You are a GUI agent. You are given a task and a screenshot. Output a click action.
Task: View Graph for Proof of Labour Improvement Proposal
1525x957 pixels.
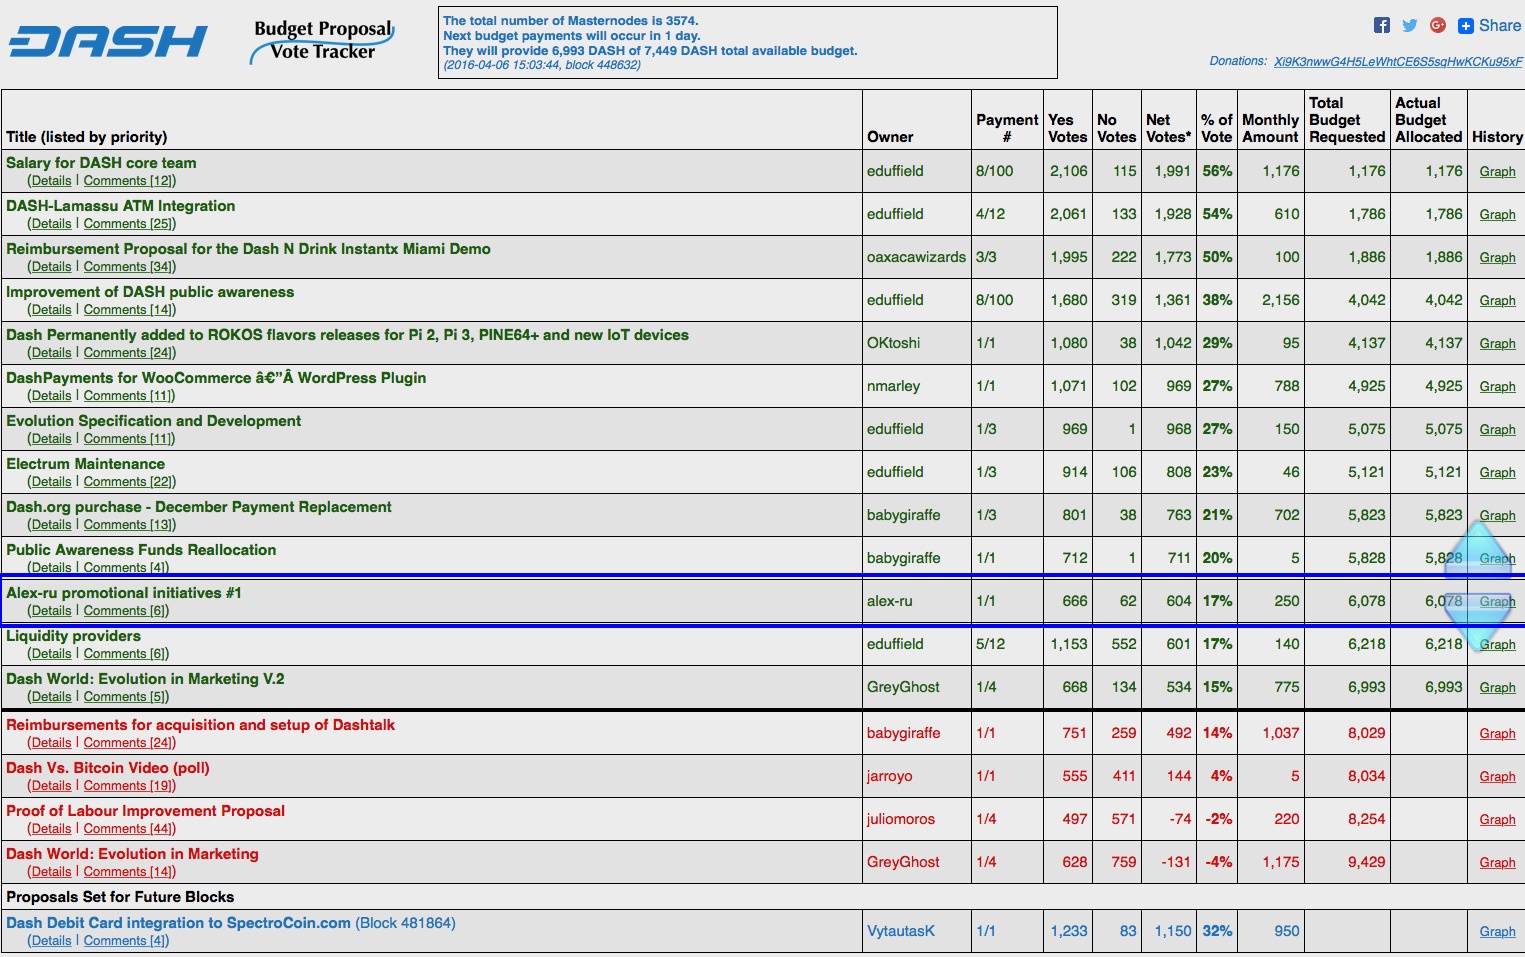tap(1497, 820)
